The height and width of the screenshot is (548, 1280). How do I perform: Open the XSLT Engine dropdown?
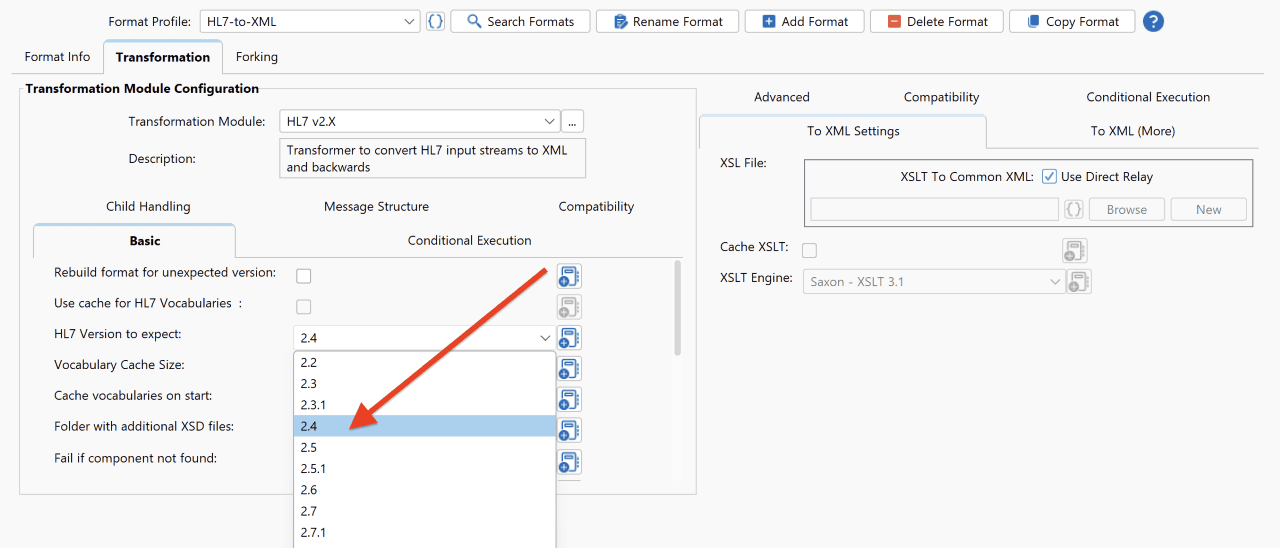click(x=934, y=282)
